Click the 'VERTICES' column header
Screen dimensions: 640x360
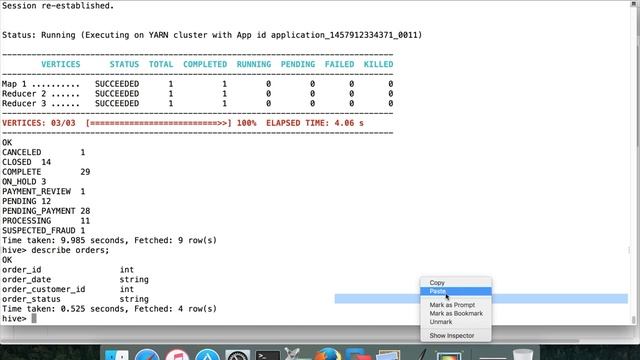point(61,64)
